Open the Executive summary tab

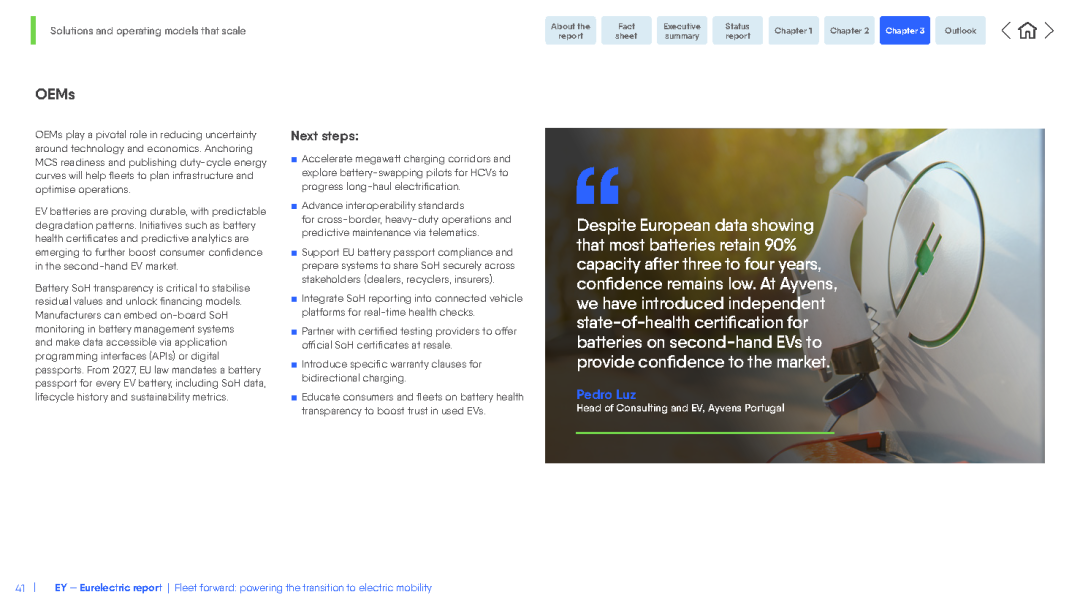pos(682,31)
